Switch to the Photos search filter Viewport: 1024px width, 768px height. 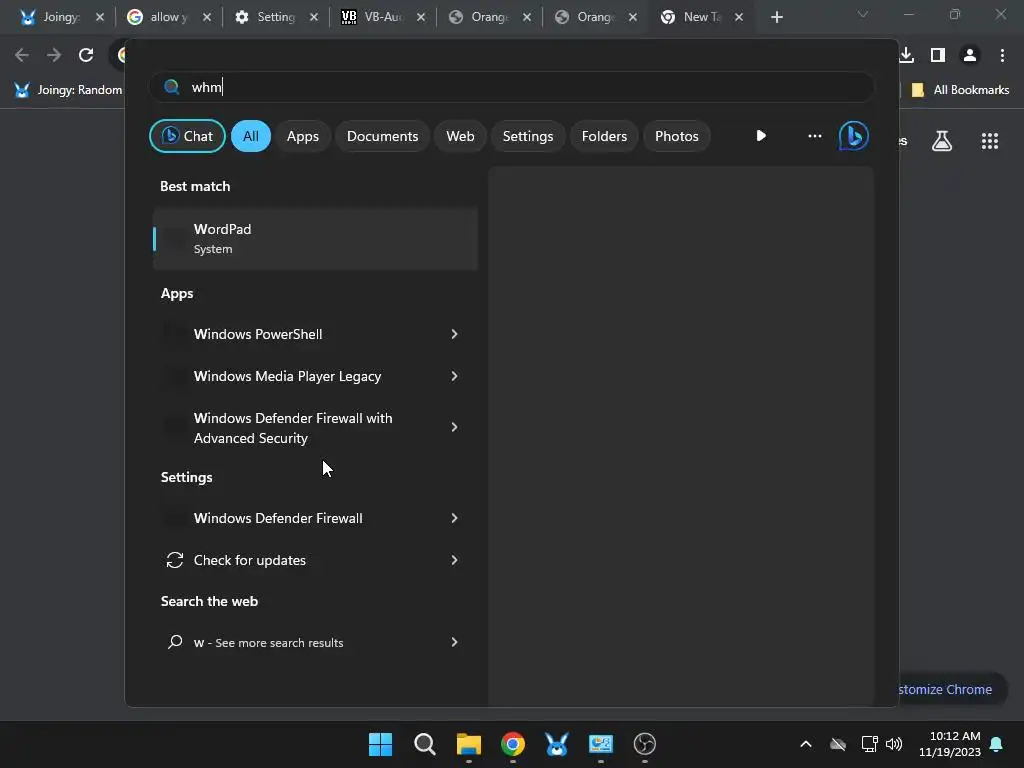click(677, 136)
